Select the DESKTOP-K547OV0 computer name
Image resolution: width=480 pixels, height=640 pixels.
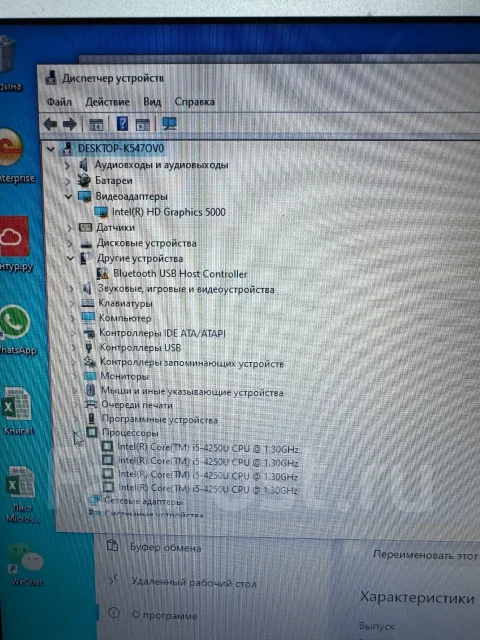point(121,148)
